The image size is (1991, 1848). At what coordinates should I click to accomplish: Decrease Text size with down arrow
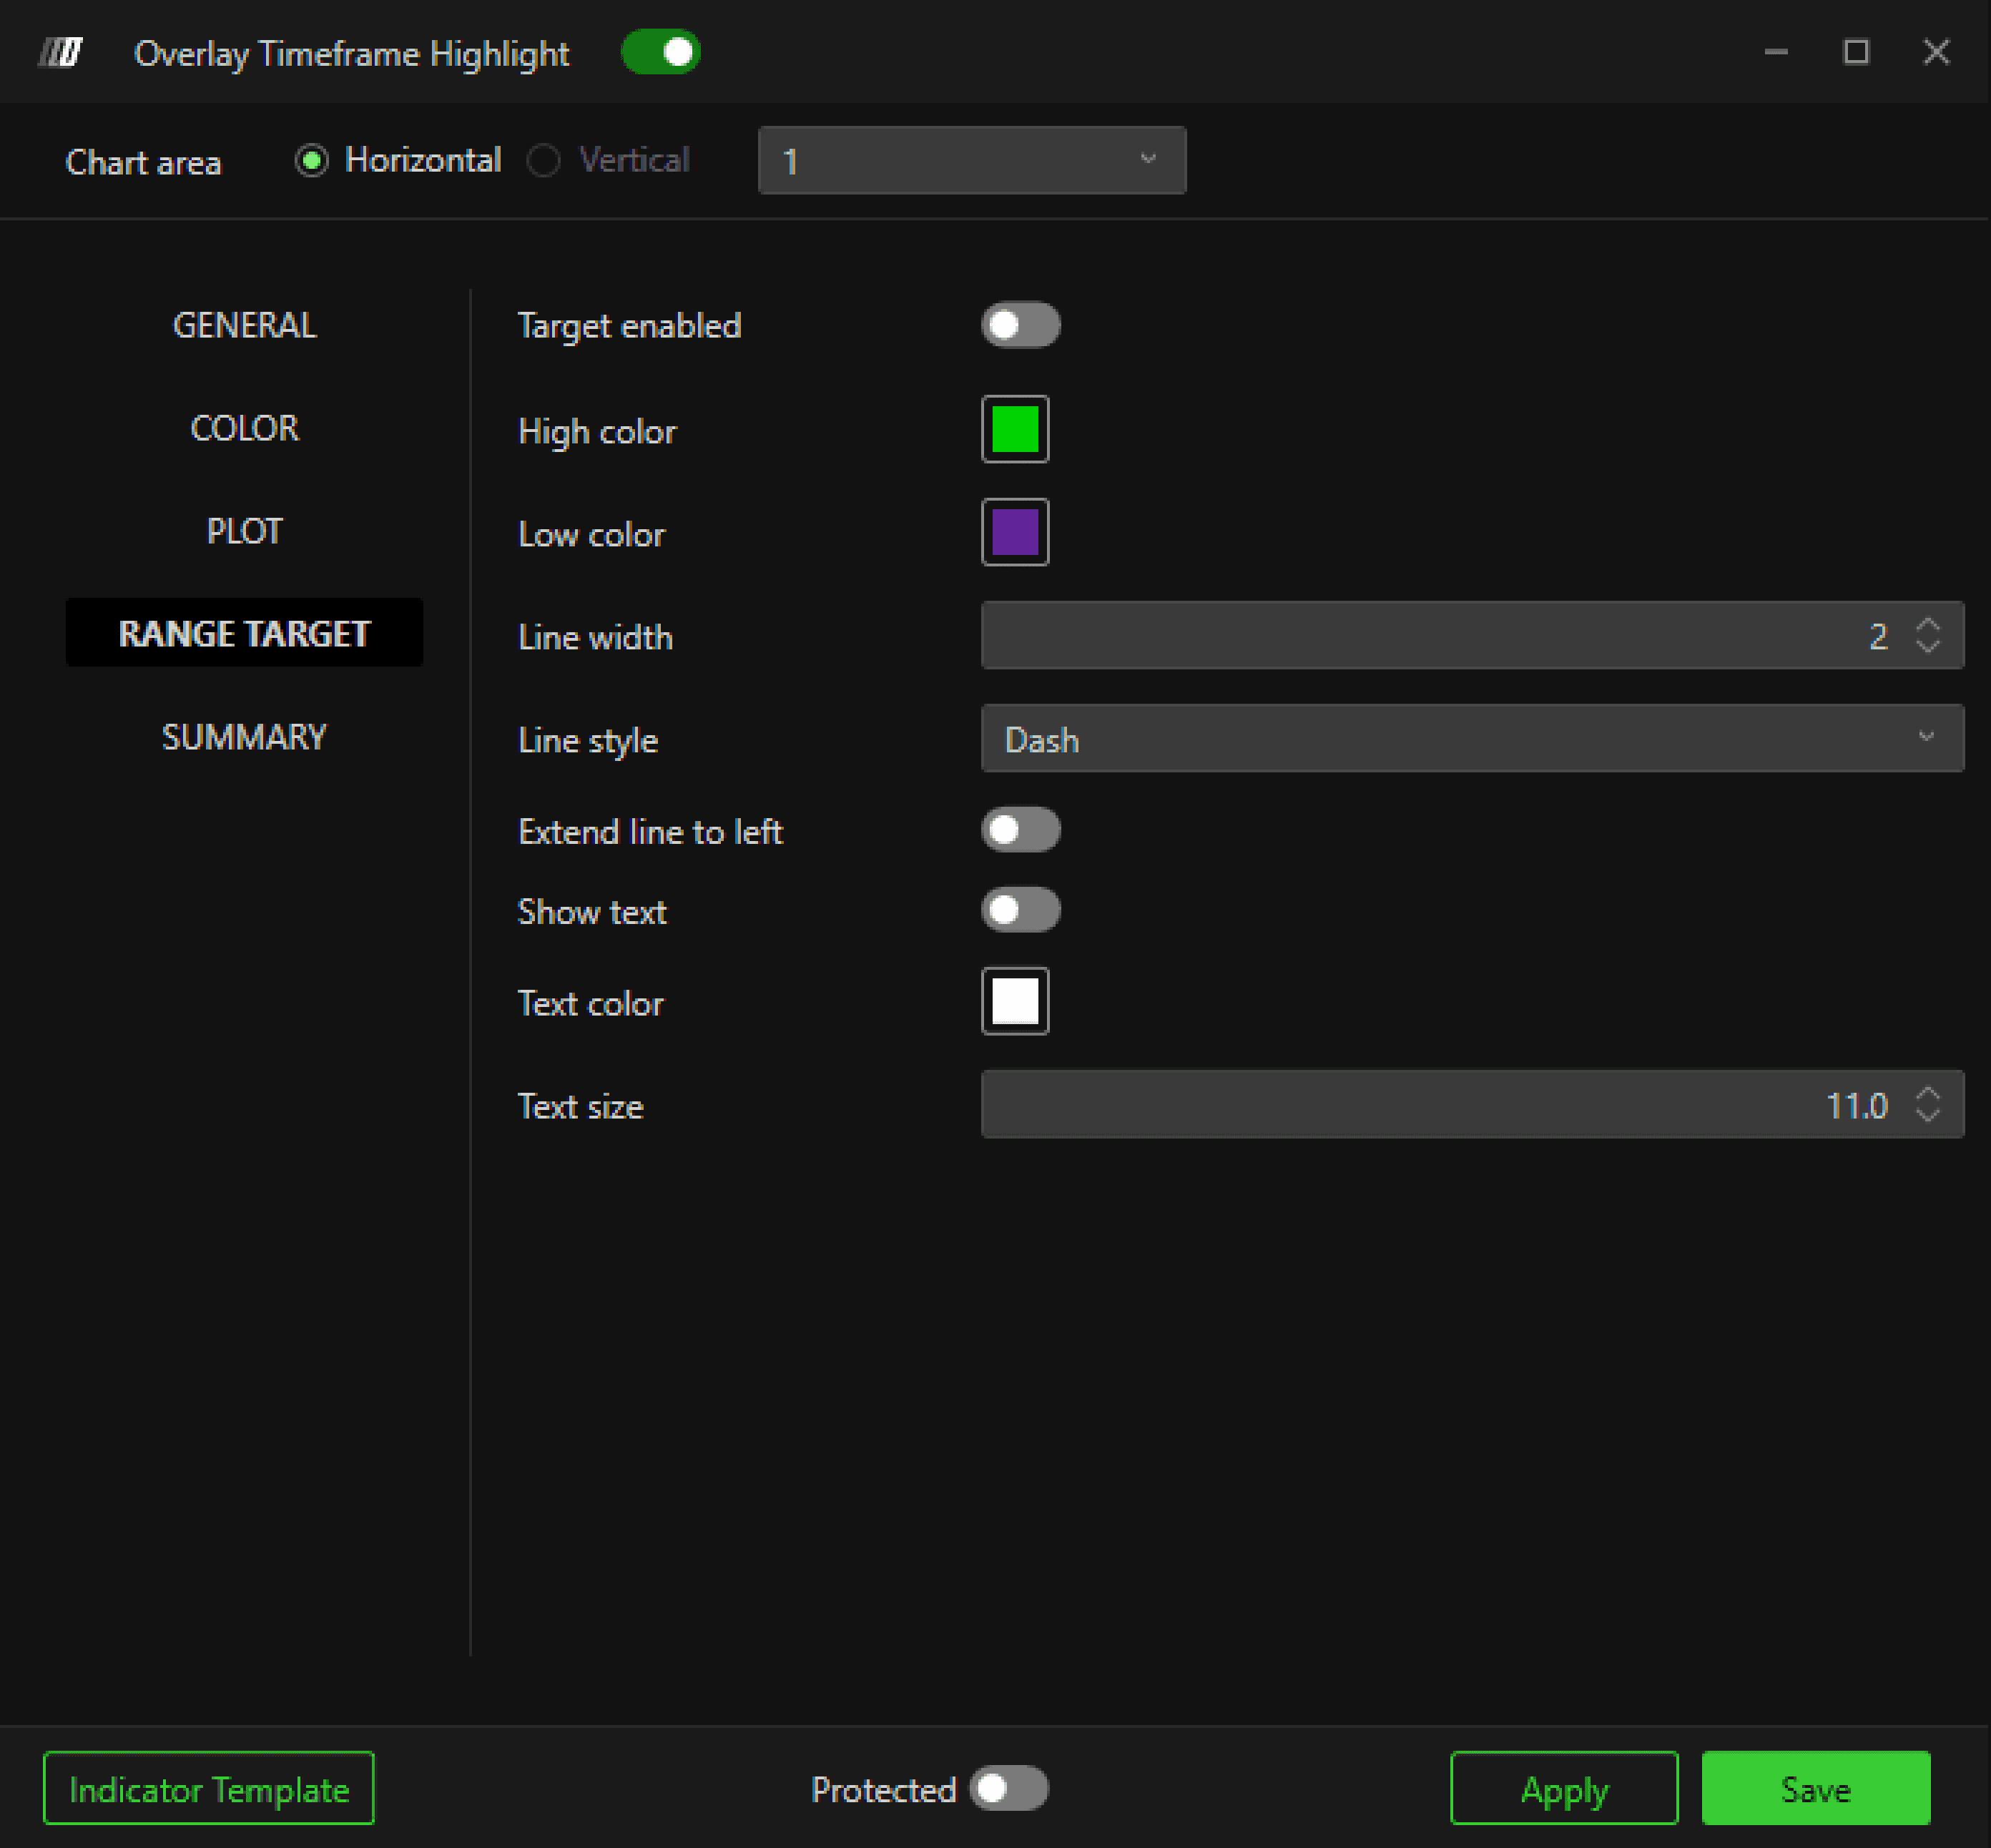tap(1927, 1116)
